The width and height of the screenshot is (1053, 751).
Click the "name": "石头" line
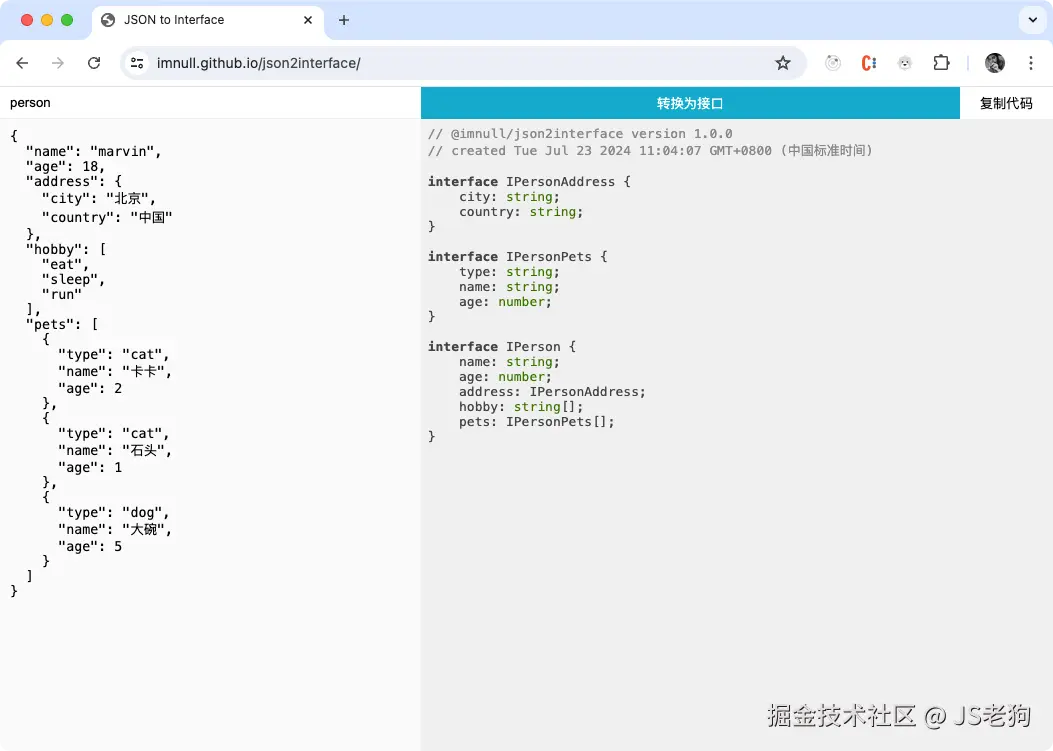115,450
